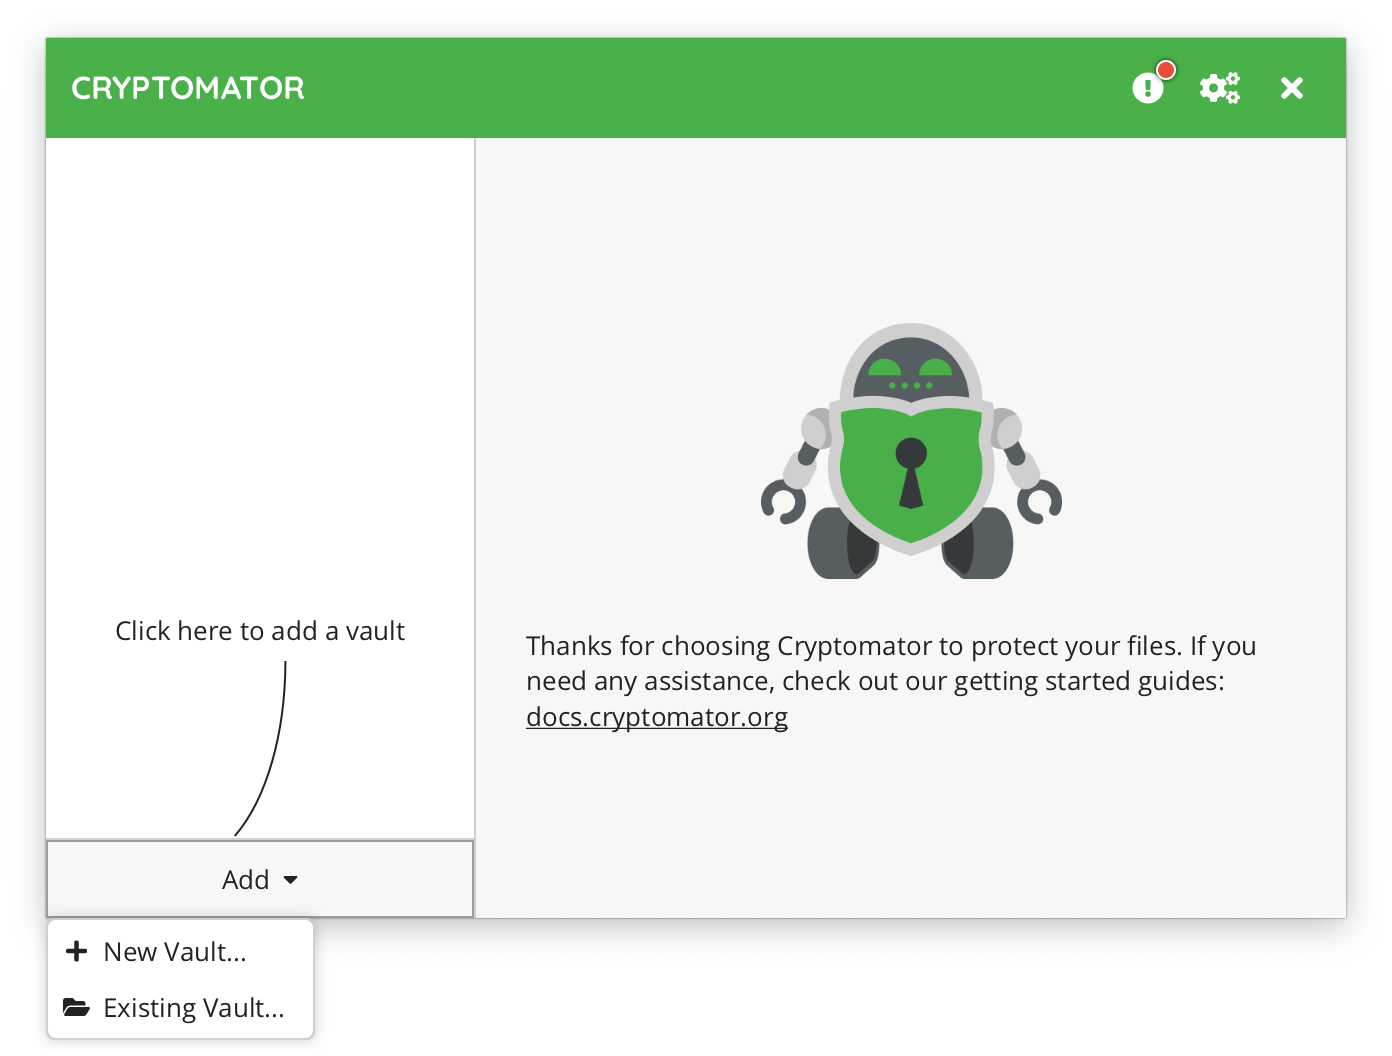
Task: Click the open-folder icon beside Existing Vault
Action: pos(76,1007)
